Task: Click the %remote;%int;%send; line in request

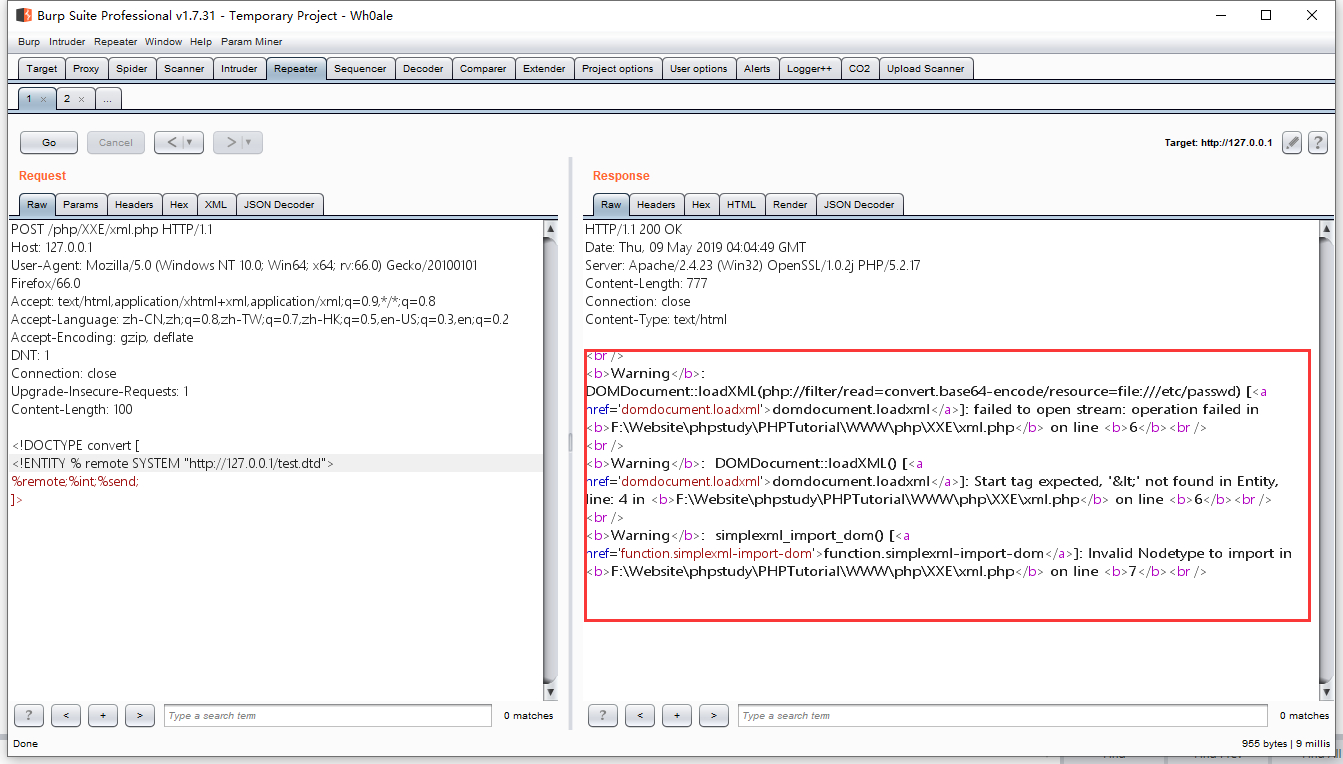Action: [x=75, y=481]
